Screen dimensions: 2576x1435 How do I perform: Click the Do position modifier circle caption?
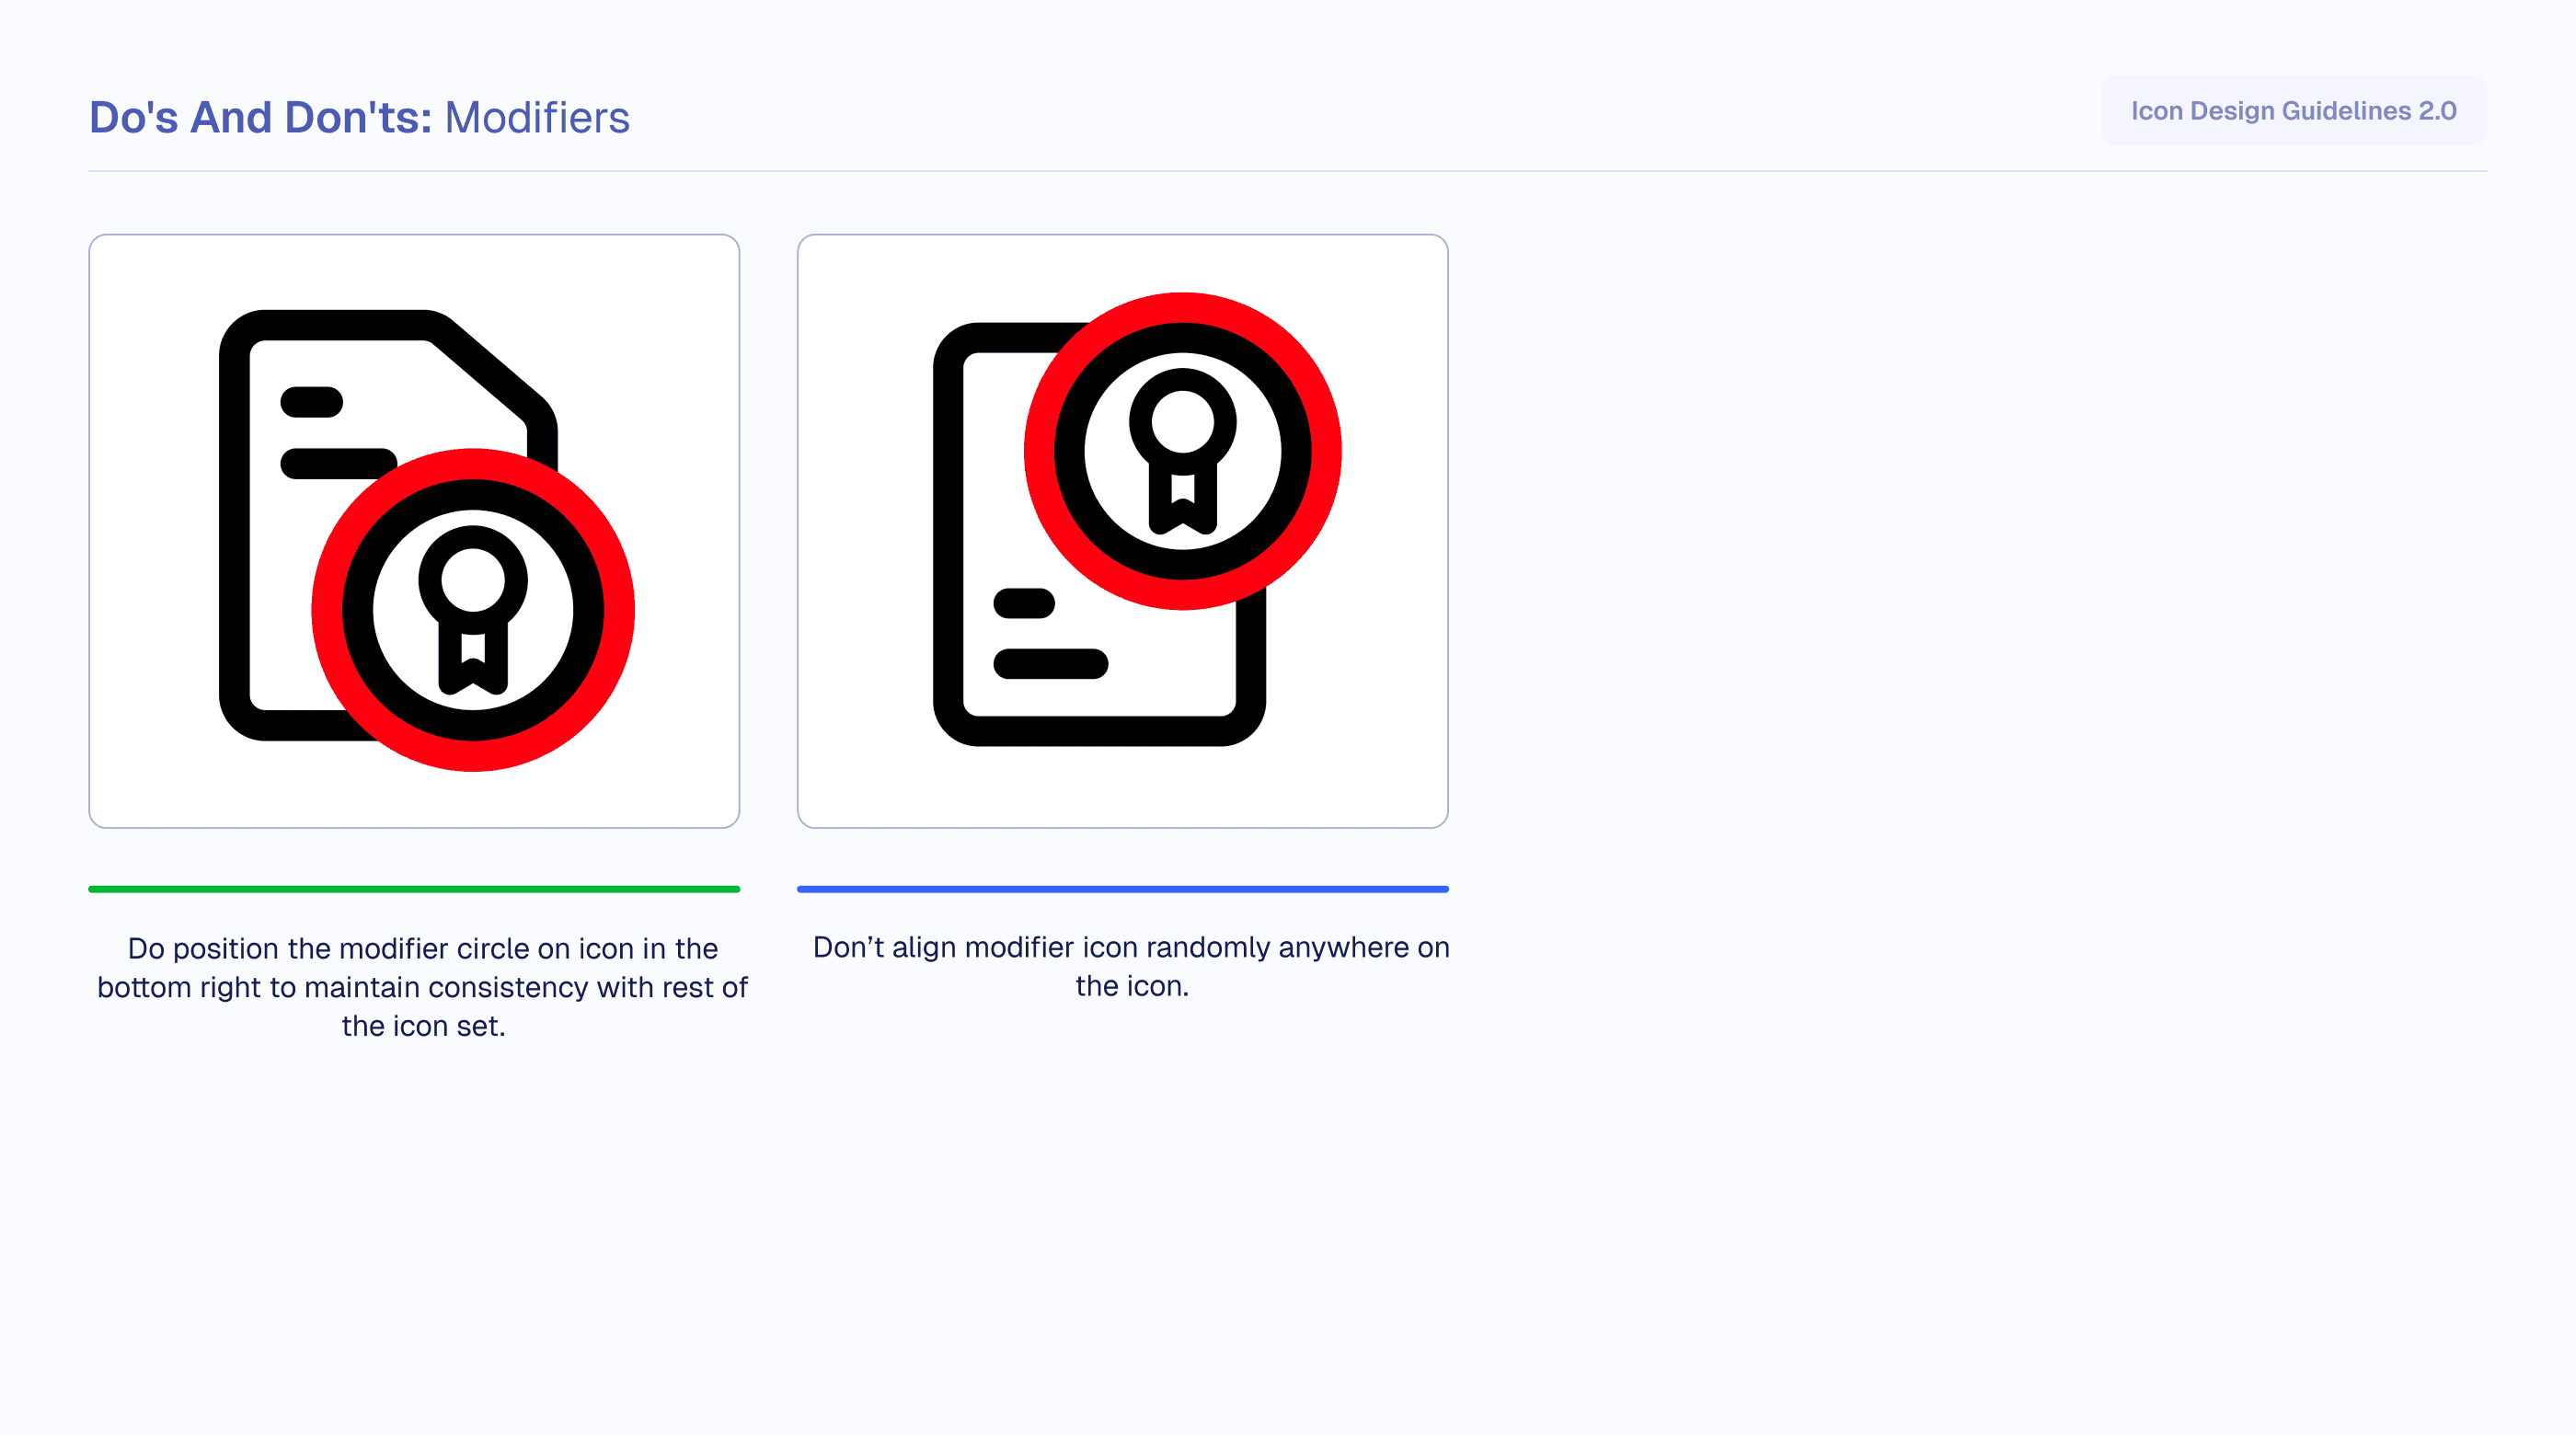422,986
